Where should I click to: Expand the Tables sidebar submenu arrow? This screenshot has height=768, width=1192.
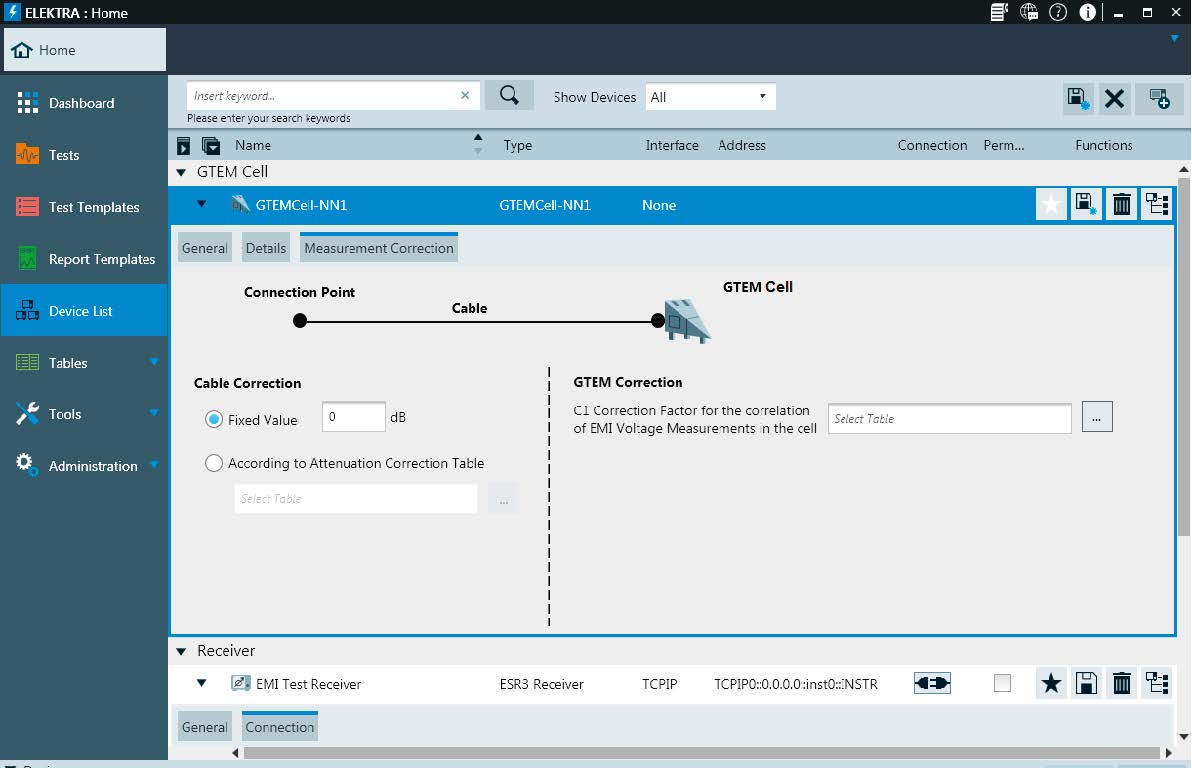pyautogui.click(x=154, y=362)
